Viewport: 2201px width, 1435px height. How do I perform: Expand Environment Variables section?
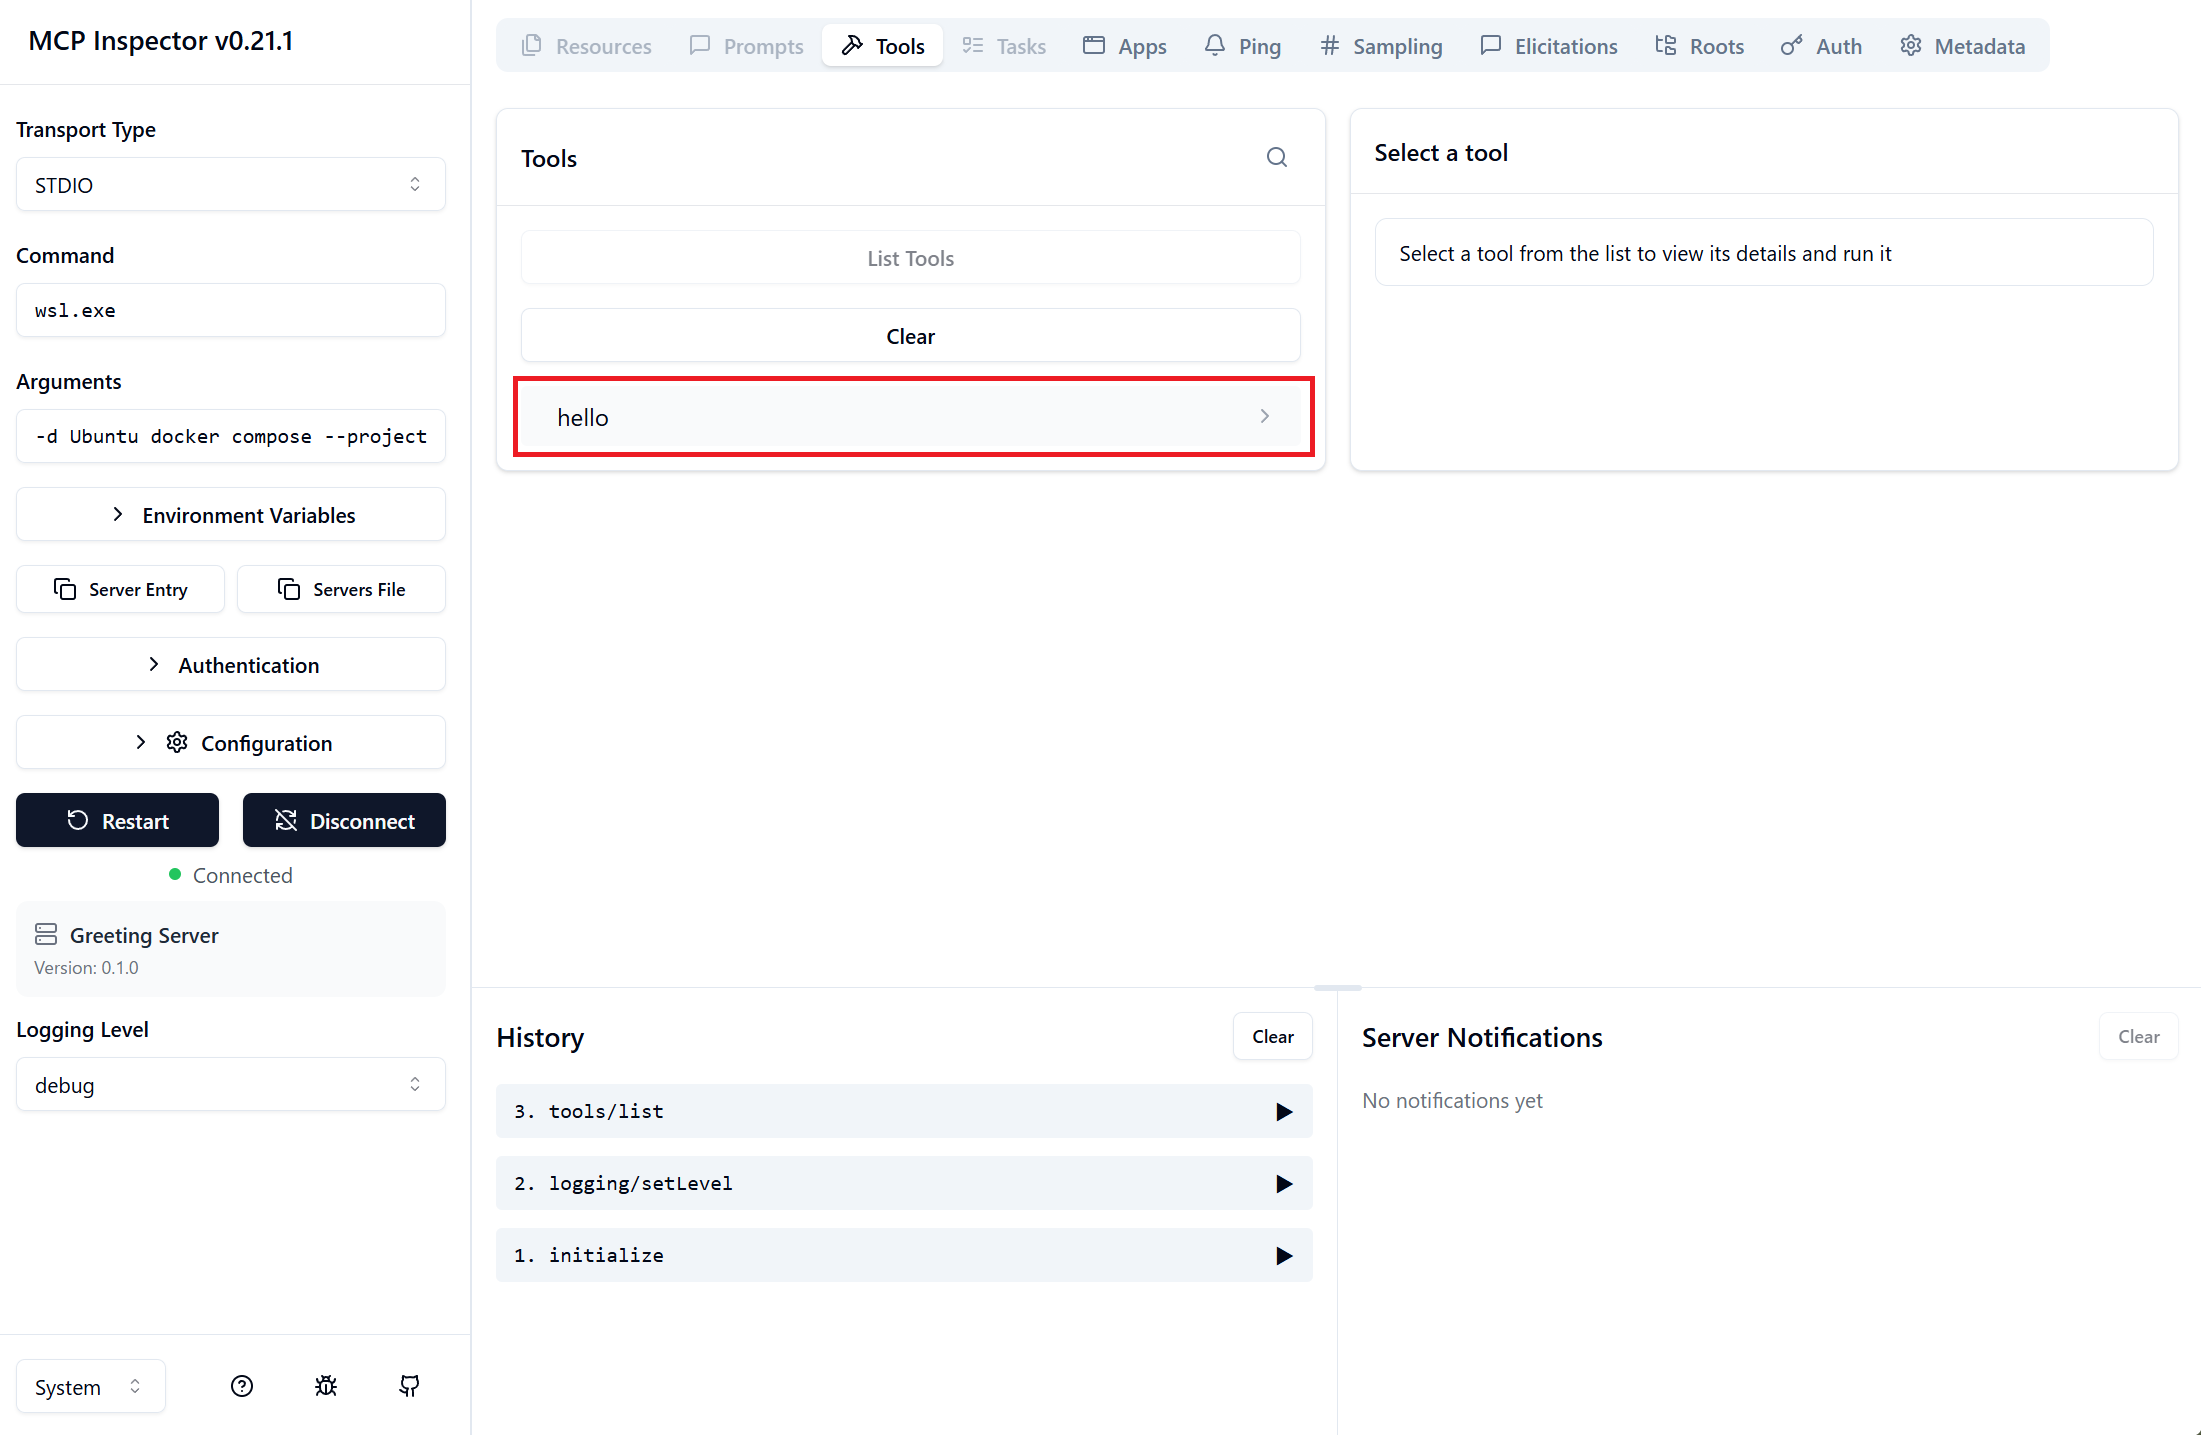pyautogui.click(x=231, y=515)
